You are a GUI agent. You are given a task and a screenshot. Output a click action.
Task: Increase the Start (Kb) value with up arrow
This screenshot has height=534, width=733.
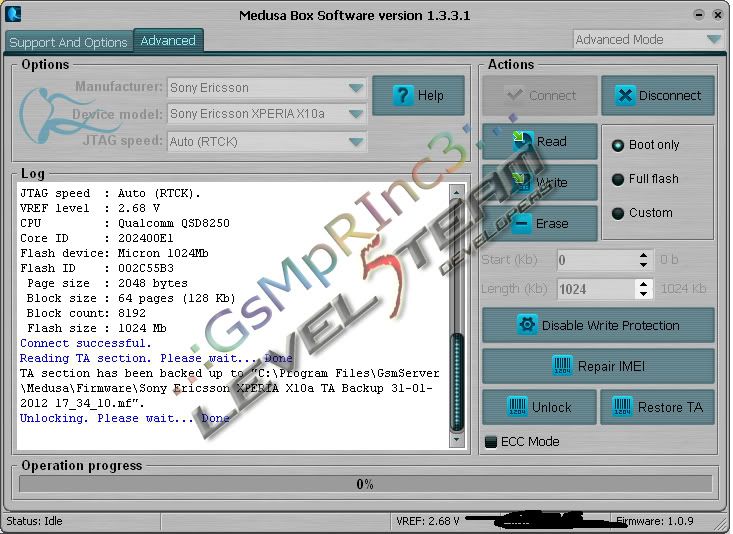pyautogui.click(x=643, y=255)
